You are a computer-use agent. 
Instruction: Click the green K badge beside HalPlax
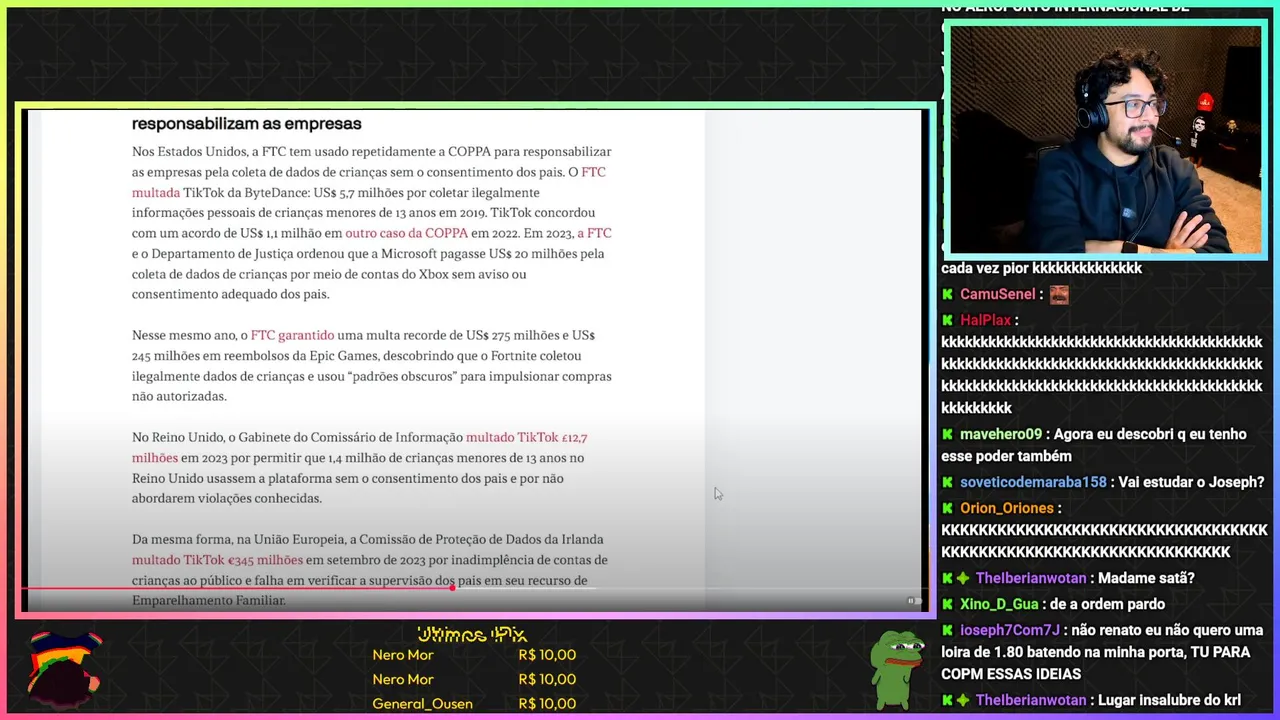(x=948, y=320)
